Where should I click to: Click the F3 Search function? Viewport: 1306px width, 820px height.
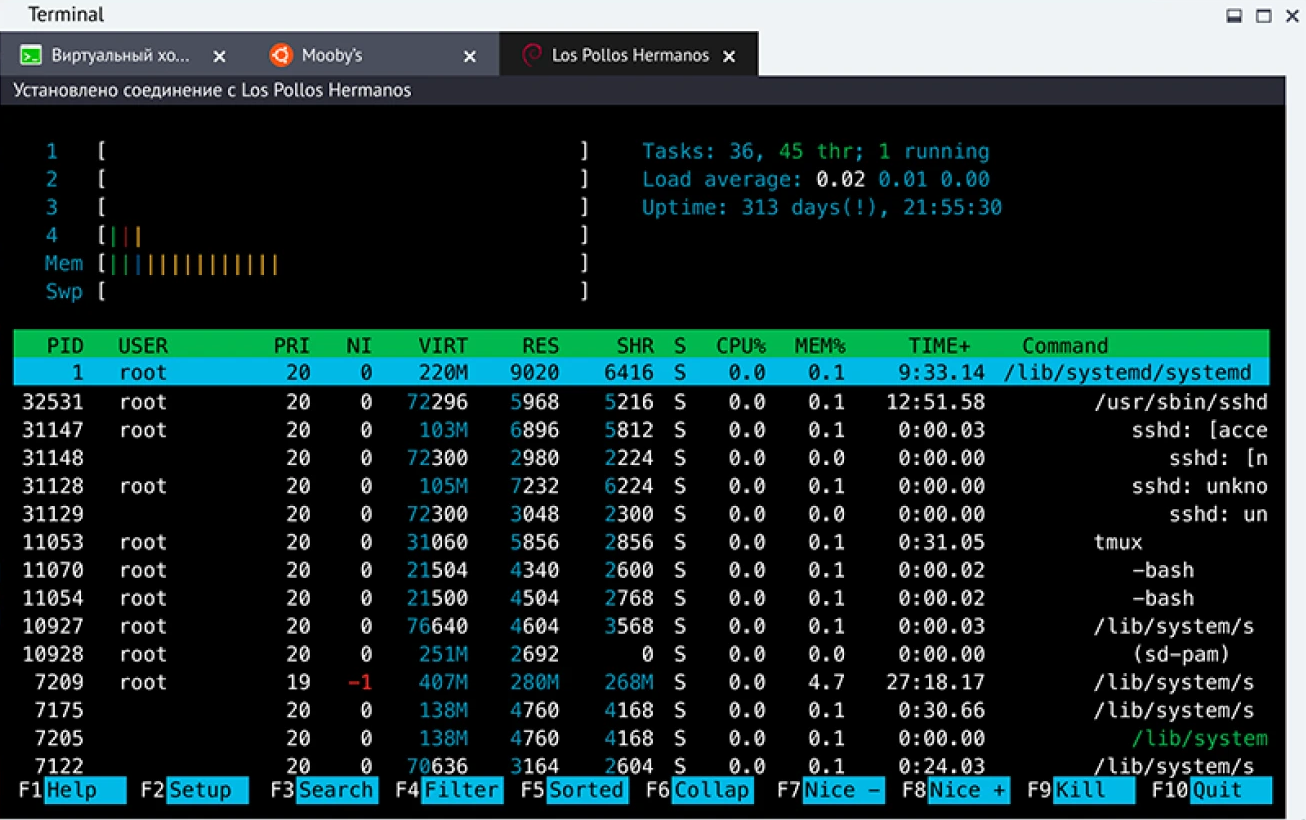(x=335, y=790)
